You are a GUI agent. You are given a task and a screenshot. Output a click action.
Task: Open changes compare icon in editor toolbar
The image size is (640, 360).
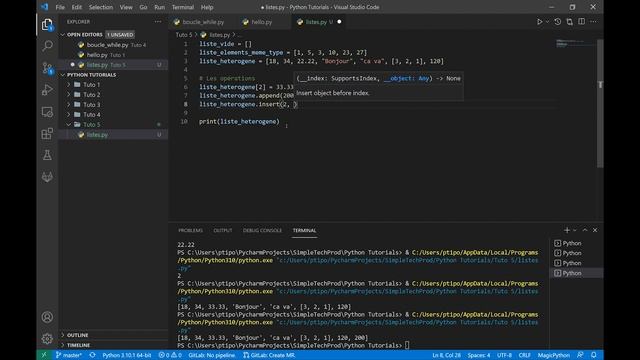click(x=569, y=22)
